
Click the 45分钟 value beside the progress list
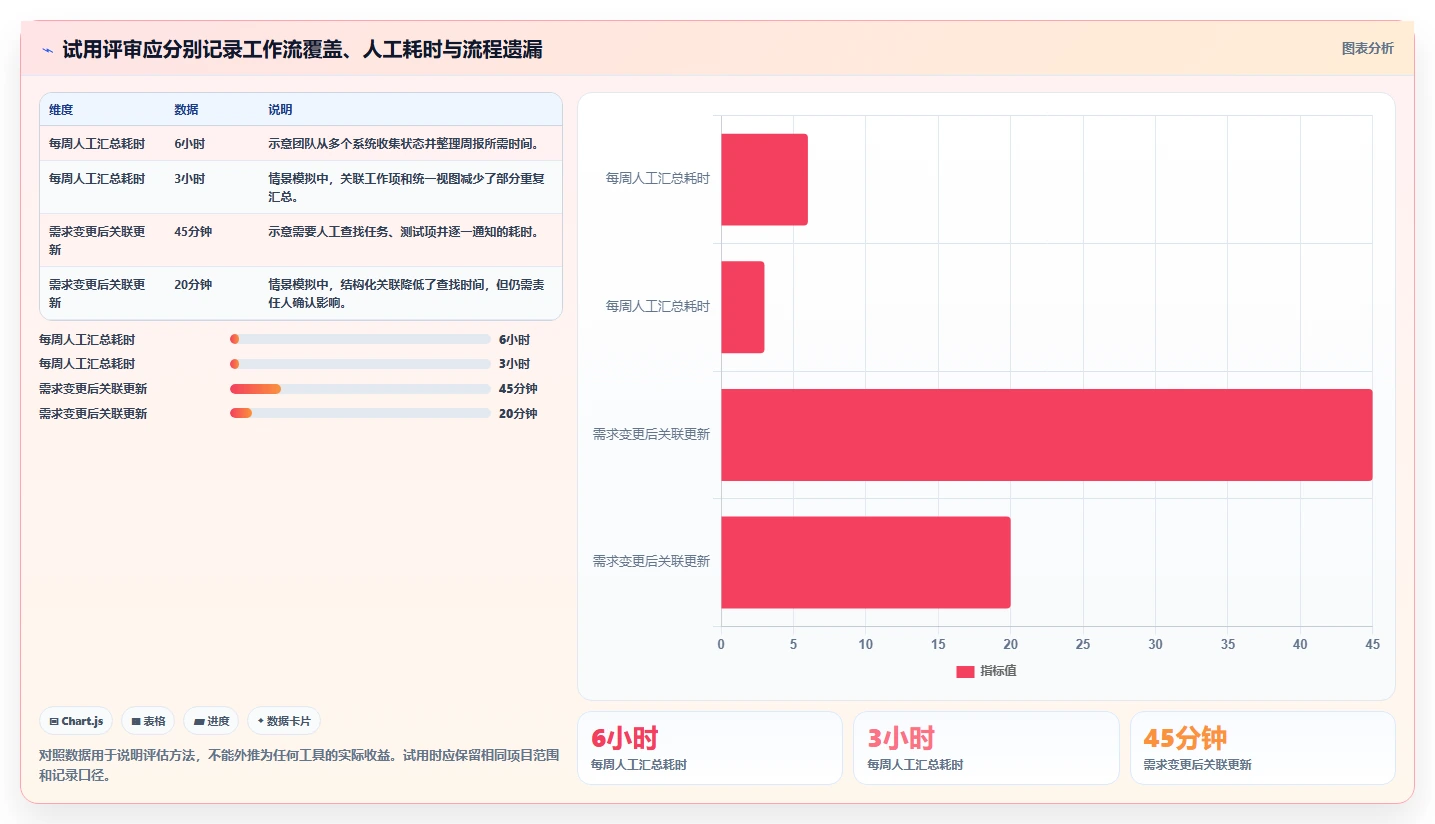pyautogui.click(x=518, y=389)
